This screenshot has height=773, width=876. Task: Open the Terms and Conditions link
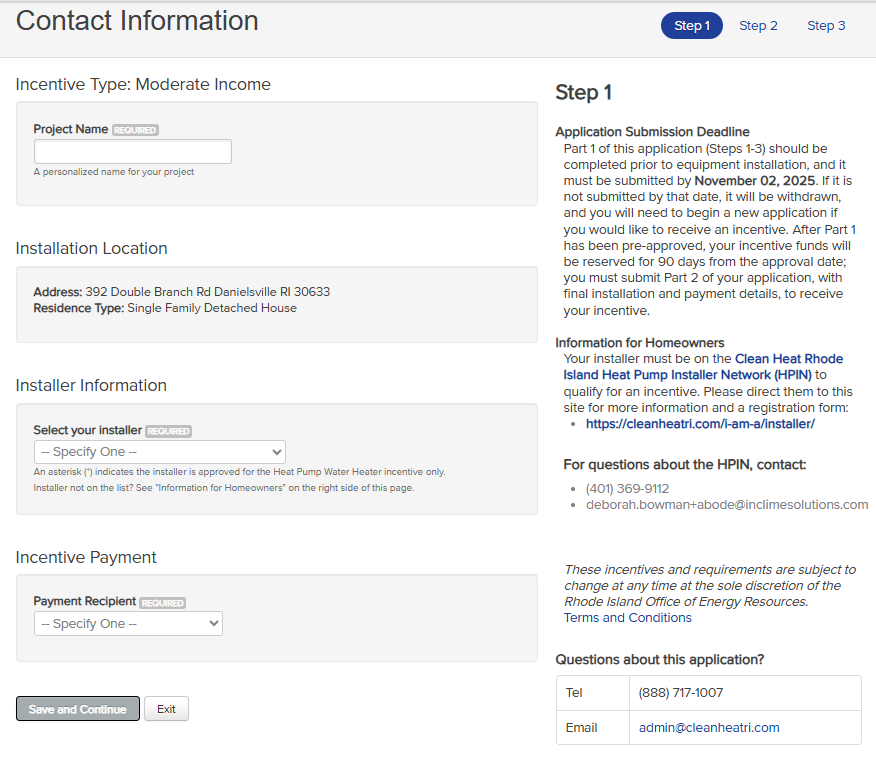627,618
